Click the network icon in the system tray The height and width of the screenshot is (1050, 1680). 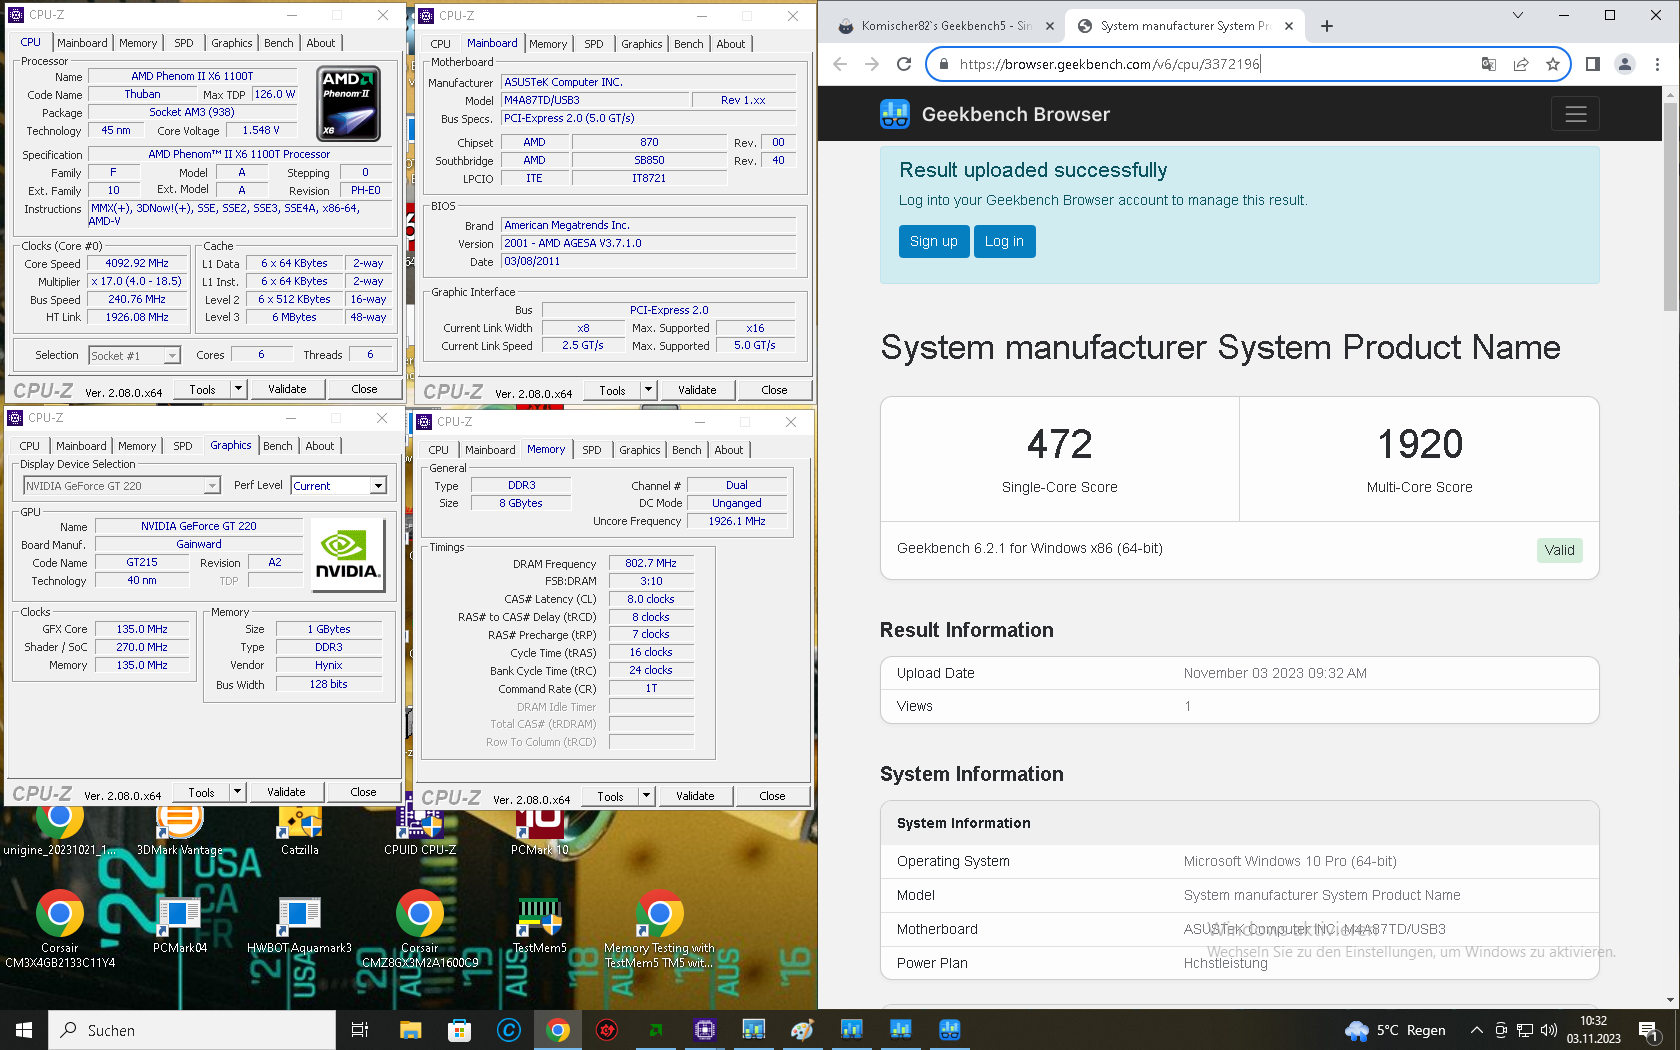[1525, 1030]
